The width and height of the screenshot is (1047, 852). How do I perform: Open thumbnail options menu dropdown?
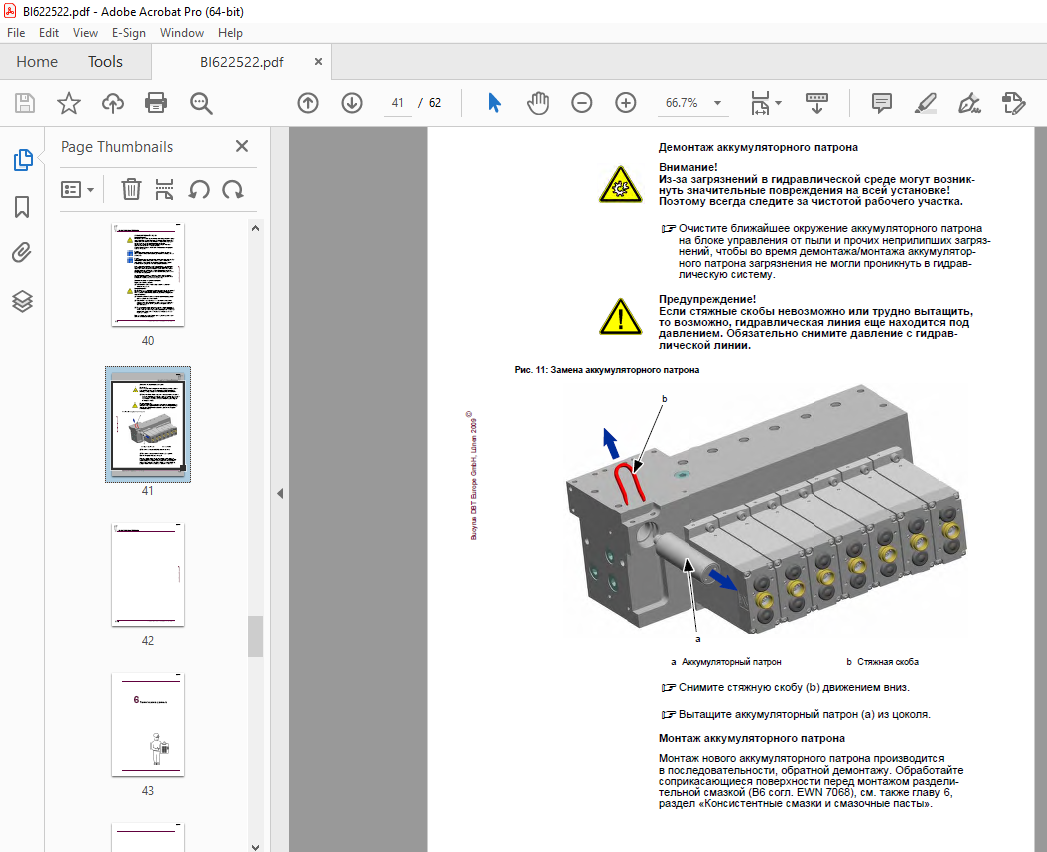(77, 190)
